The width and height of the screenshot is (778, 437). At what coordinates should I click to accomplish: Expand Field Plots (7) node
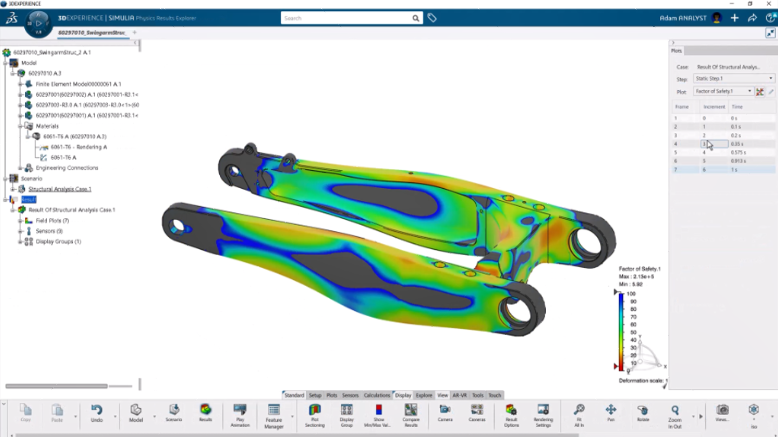[20, 221]
